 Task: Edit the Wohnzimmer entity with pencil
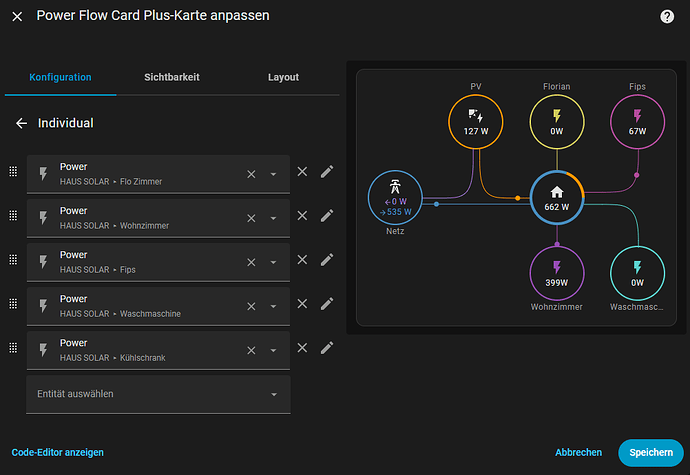coord(326,216)
